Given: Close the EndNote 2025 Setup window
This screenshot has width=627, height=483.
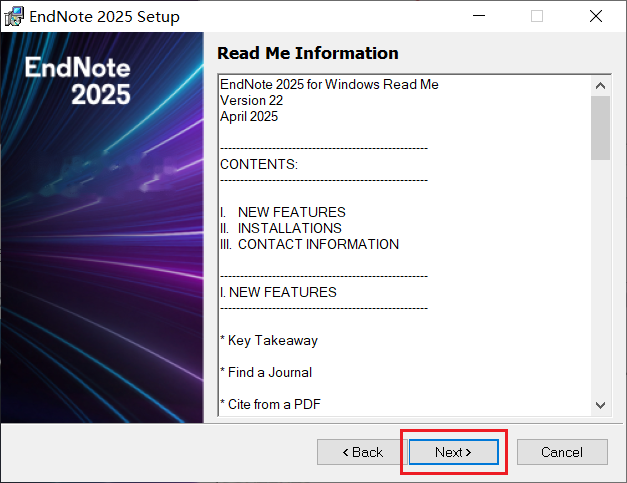Looking at the screenshot, I should [x=596, y=16].
